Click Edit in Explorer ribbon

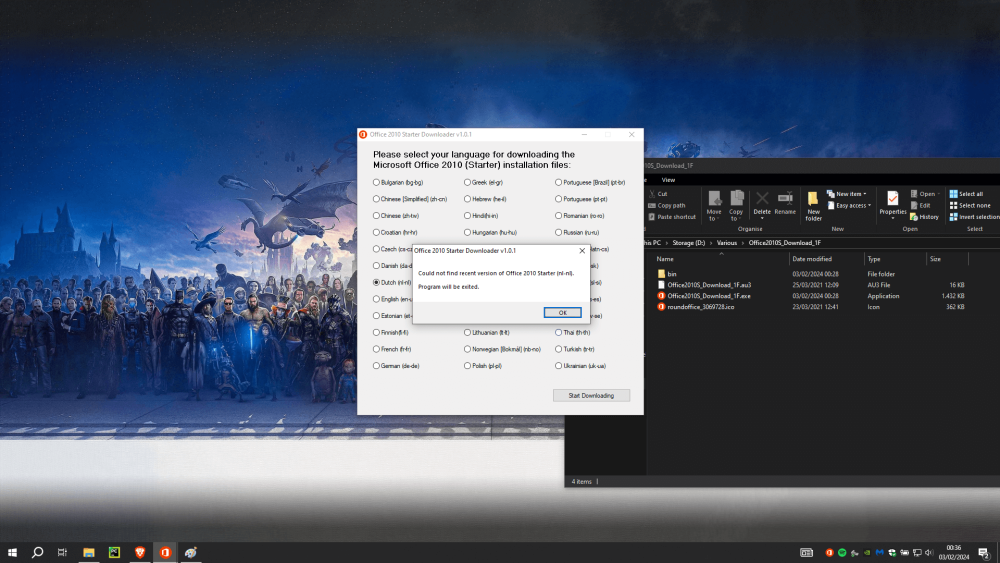(920, 205)
